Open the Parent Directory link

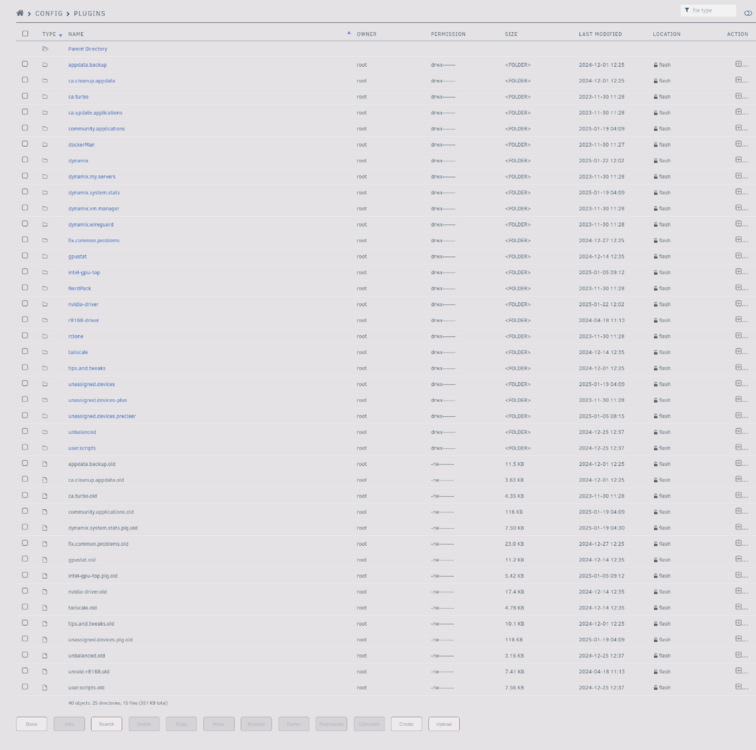point(88,49)
